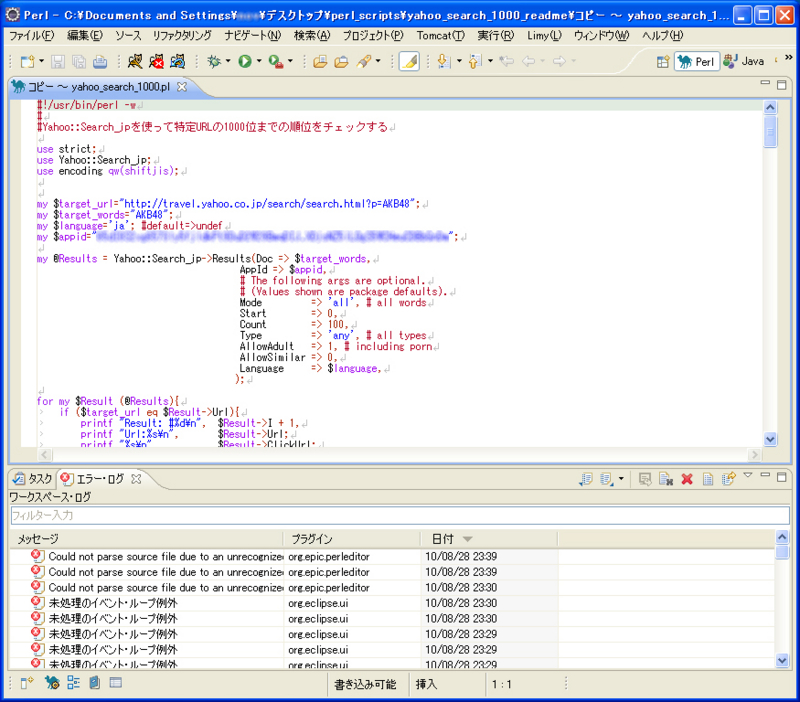The width and height of the screenshot is (800, 702).
Task: Click the Back navigation arrow
Action: click(529, 61)
